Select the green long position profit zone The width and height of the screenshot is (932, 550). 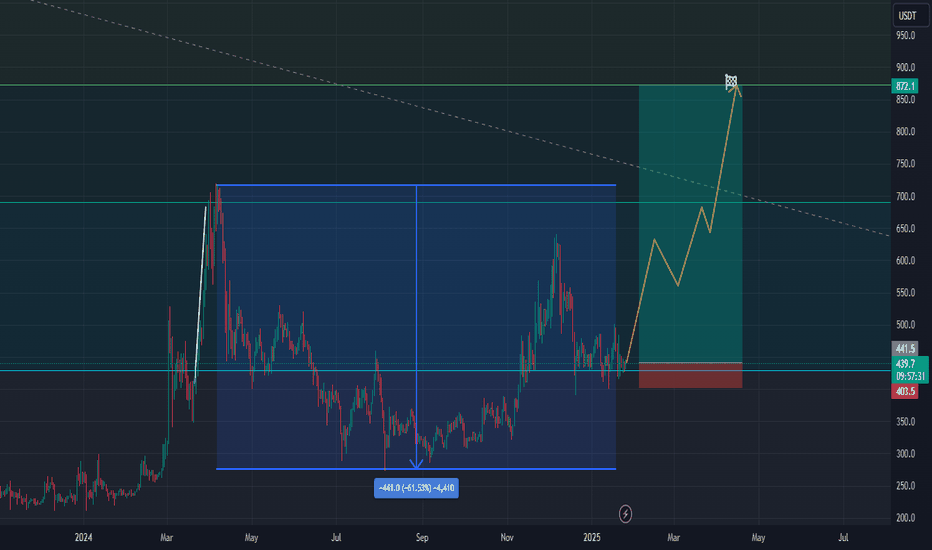coord(691,224)
